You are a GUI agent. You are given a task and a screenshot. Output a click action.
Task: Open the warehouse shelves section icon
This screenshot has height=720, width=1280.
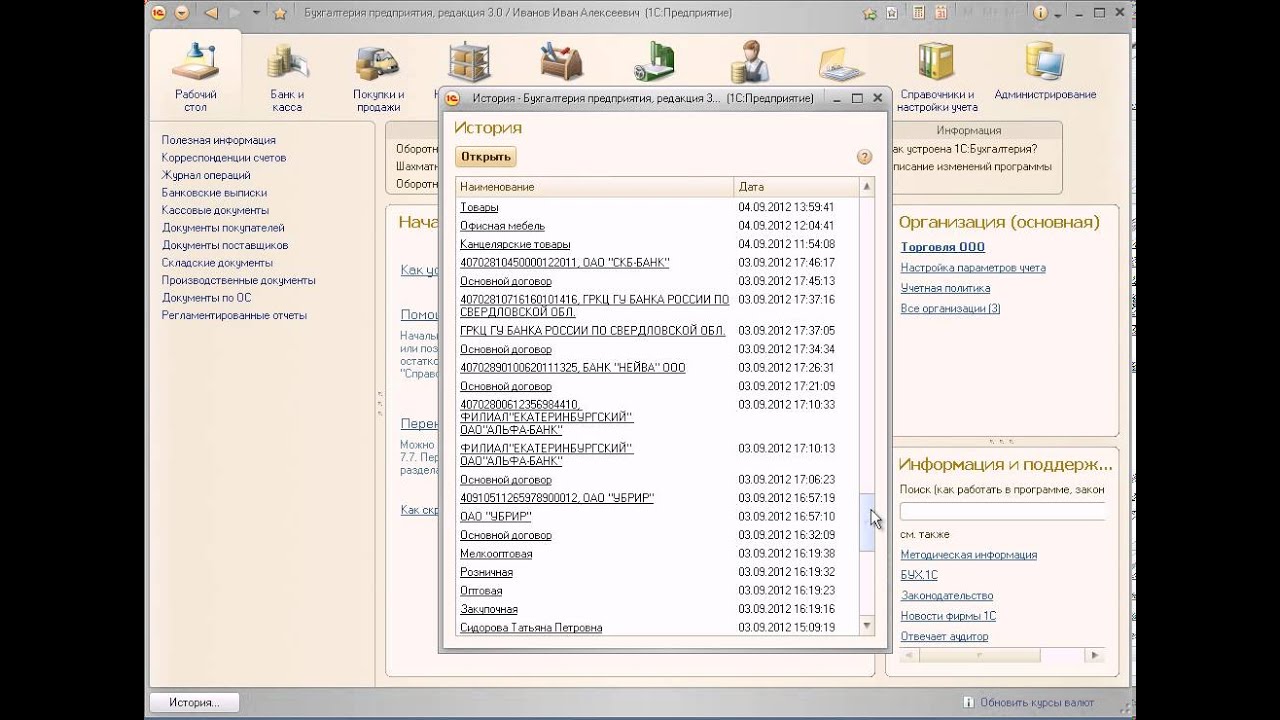tap(469, 62)
